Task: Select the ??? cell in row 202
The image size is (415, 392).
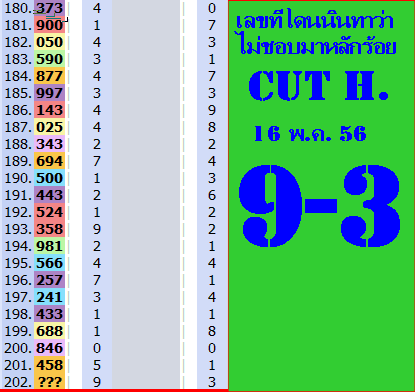Action: (49, 382)
